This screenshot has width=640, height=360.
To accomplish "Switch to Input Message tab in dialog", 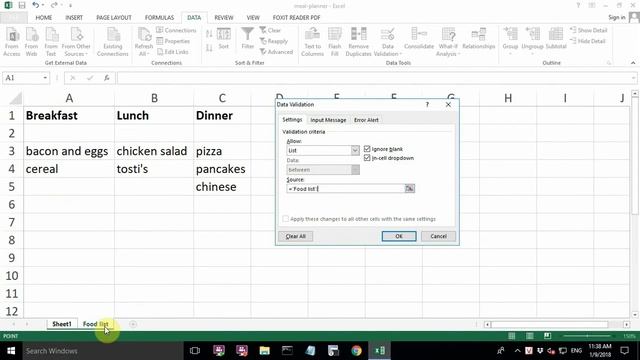I will [328, 120].
